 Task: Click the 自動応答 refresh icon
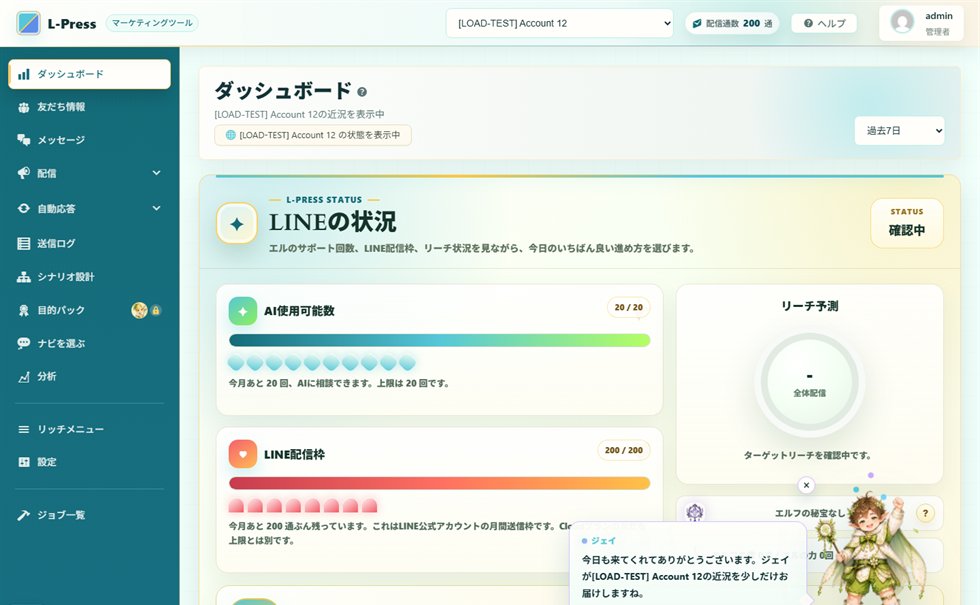(x=24, y=209)
